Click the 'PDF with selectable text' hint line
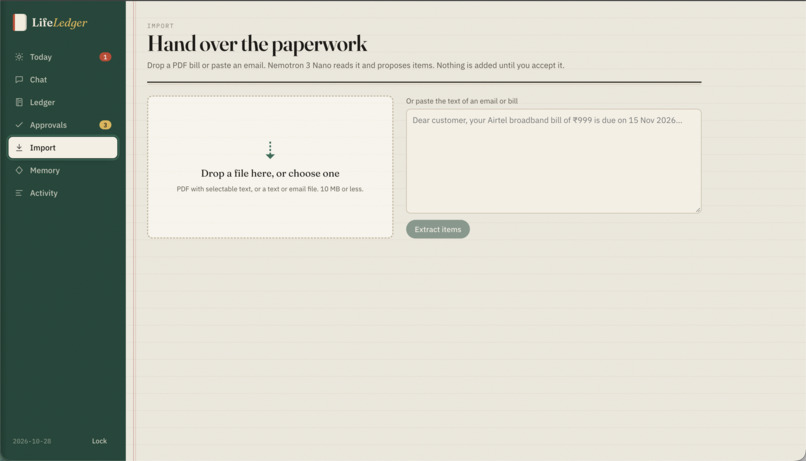Image resolution: width=806 pixels, height=461 pixels. [x=270, y=189]
